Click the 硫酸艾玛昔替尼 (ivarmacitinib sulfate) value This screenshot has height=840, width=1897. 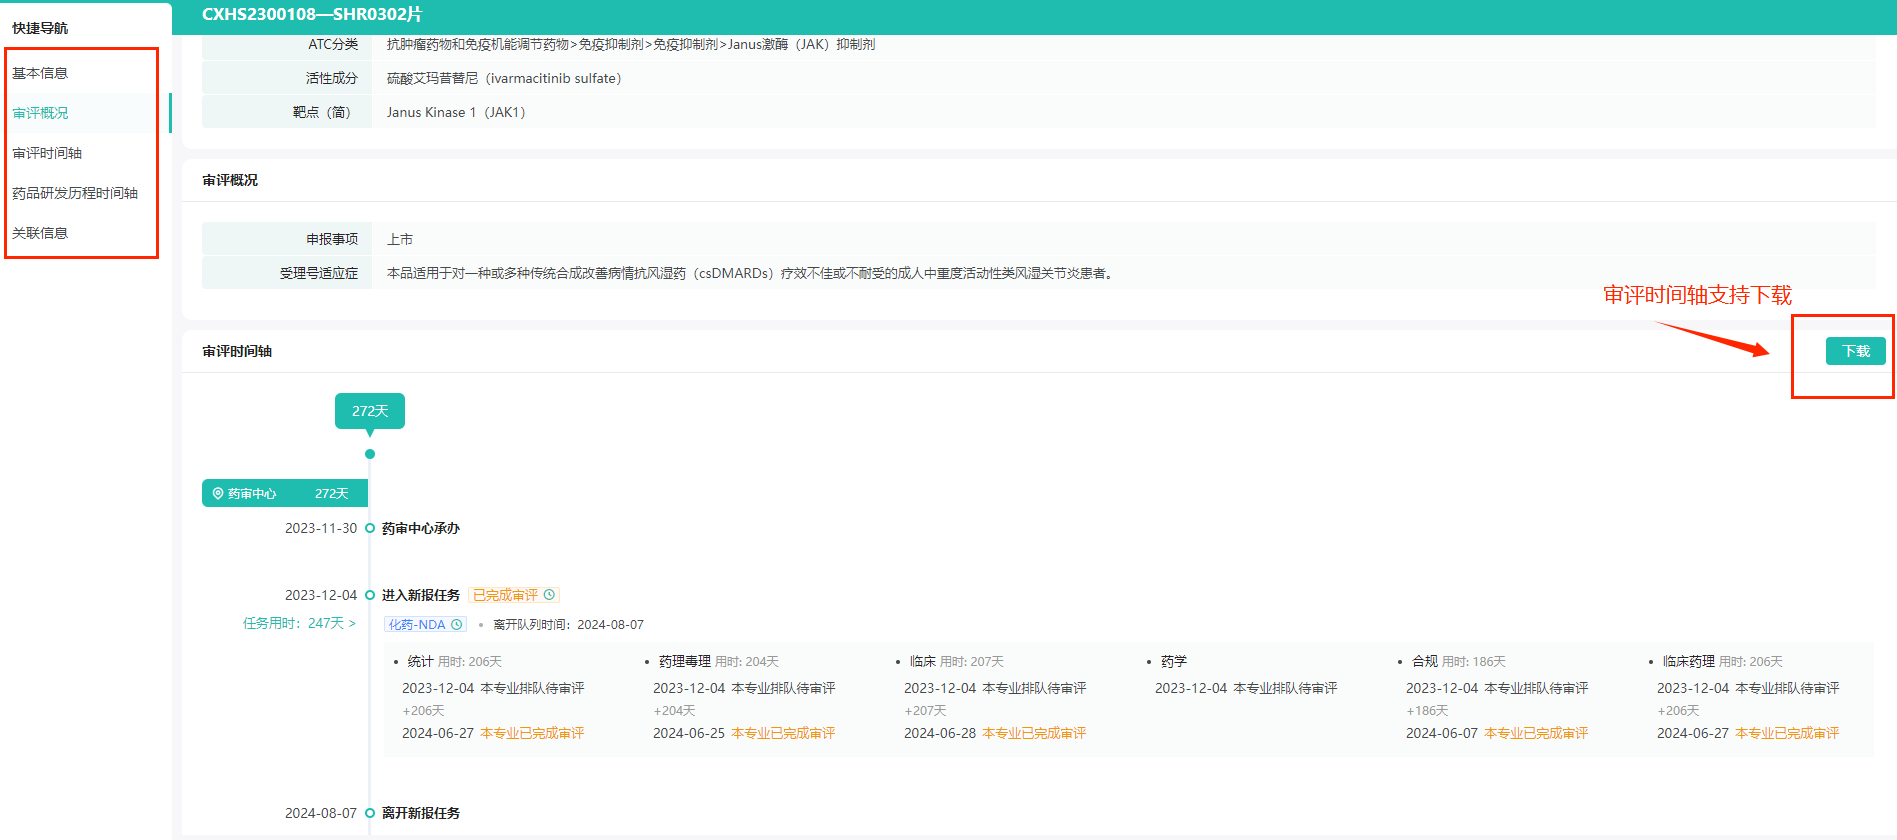(504, 78)
